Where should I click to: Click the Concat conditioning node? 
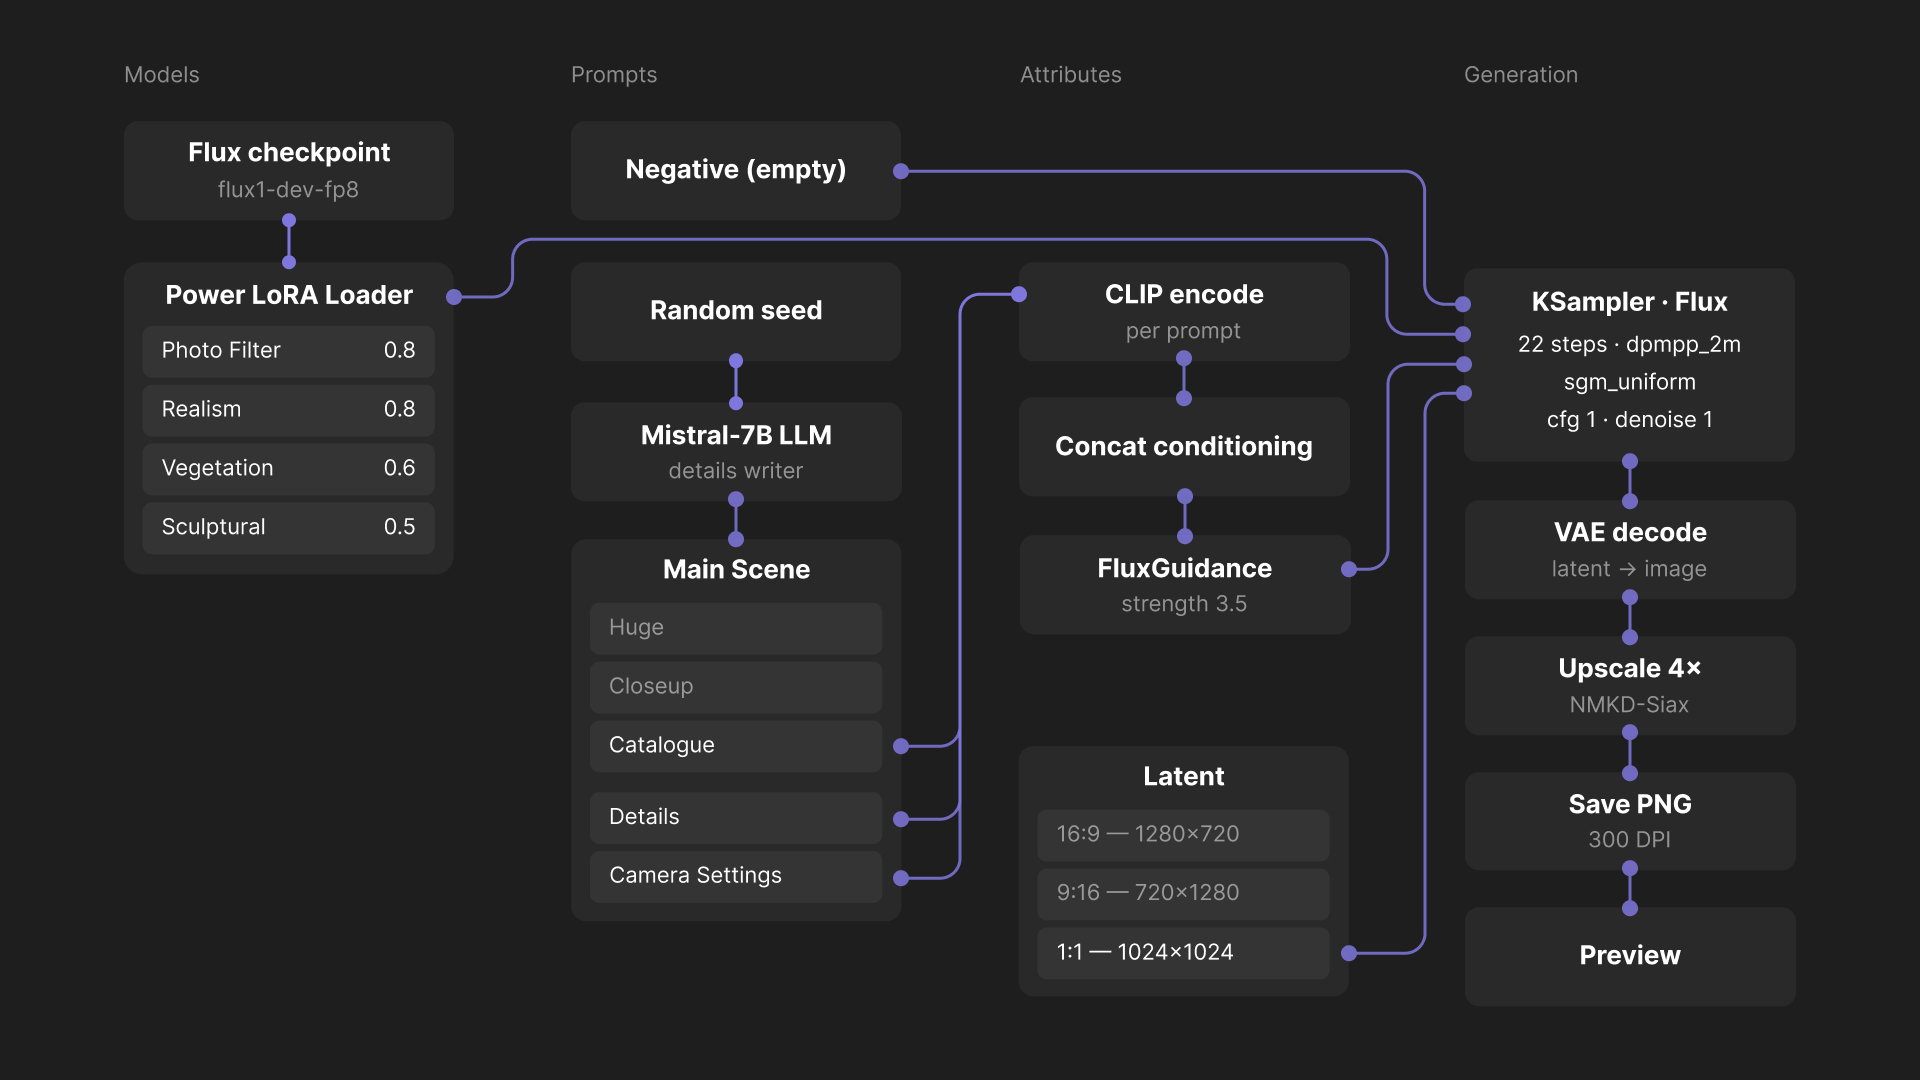point(1184,446)
